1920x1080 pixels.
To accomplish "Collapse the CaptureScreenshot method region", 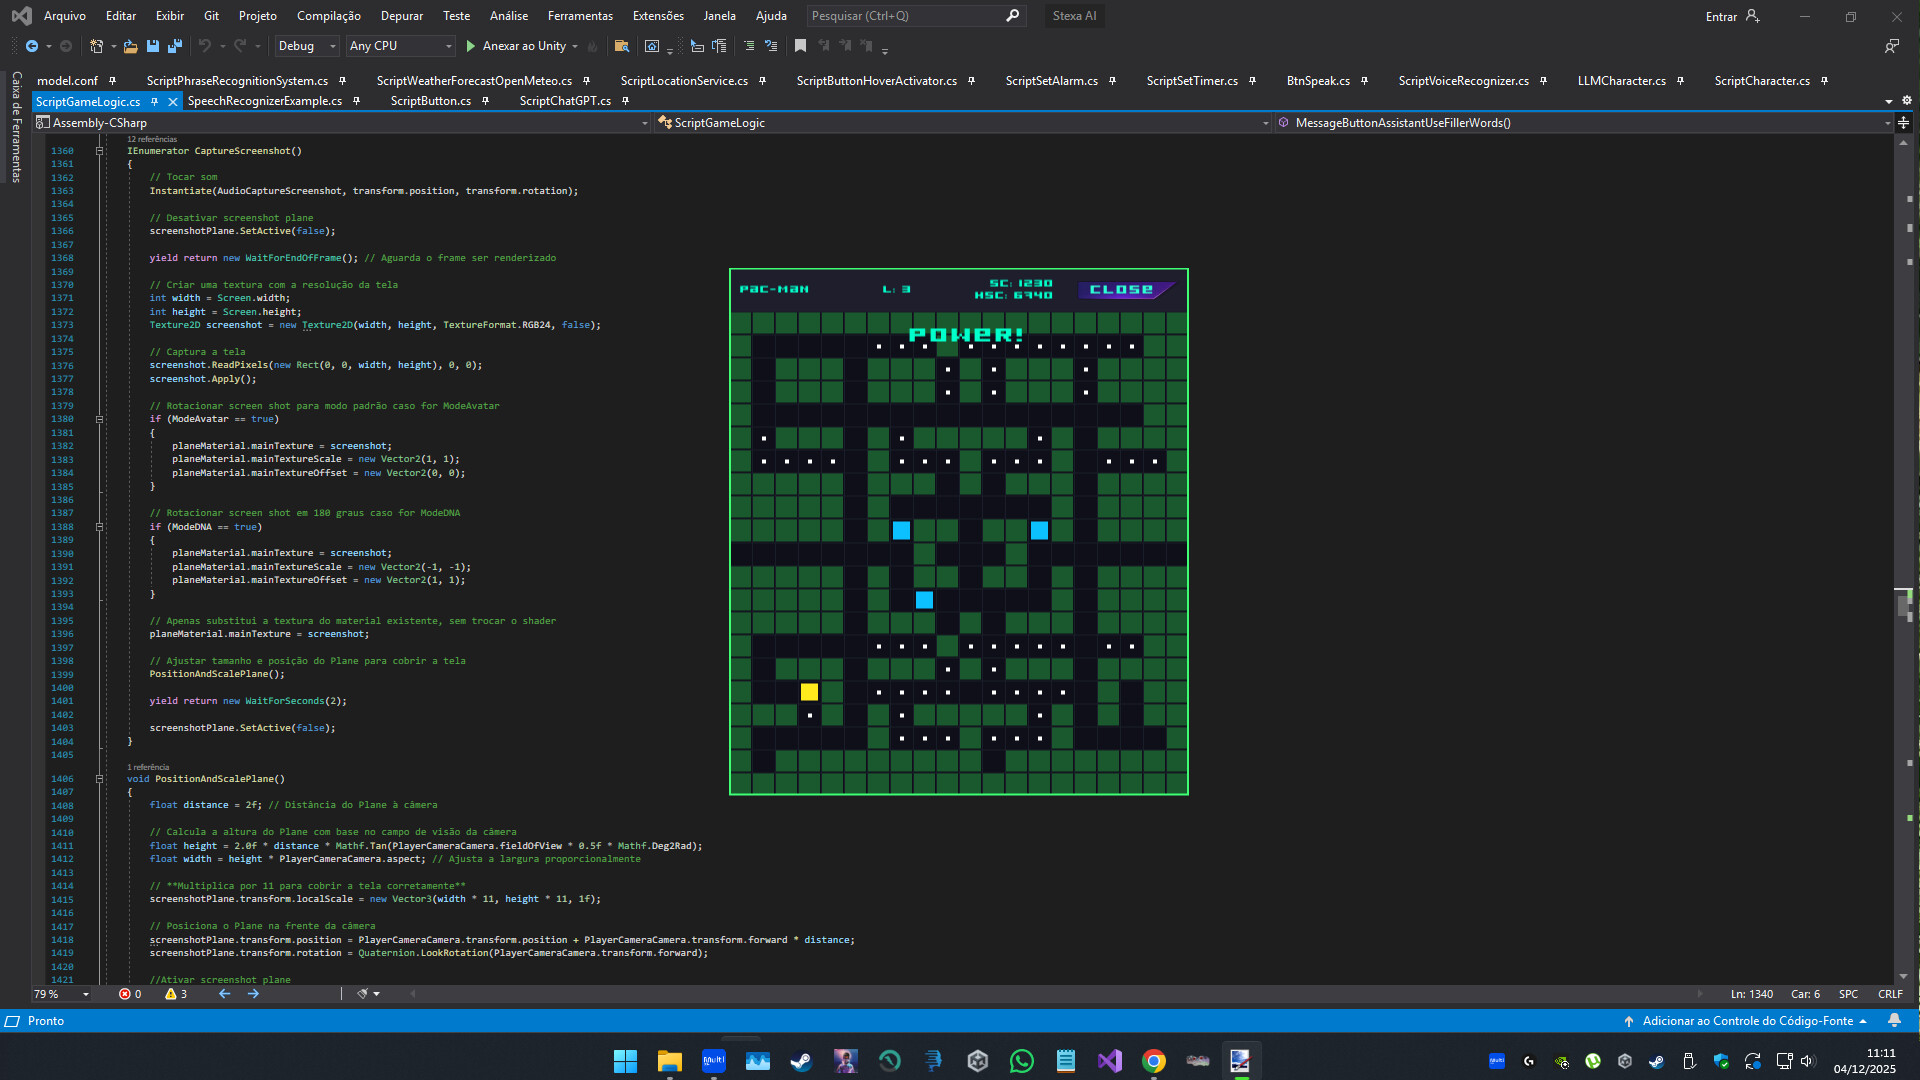I will [x=99, y=150].
